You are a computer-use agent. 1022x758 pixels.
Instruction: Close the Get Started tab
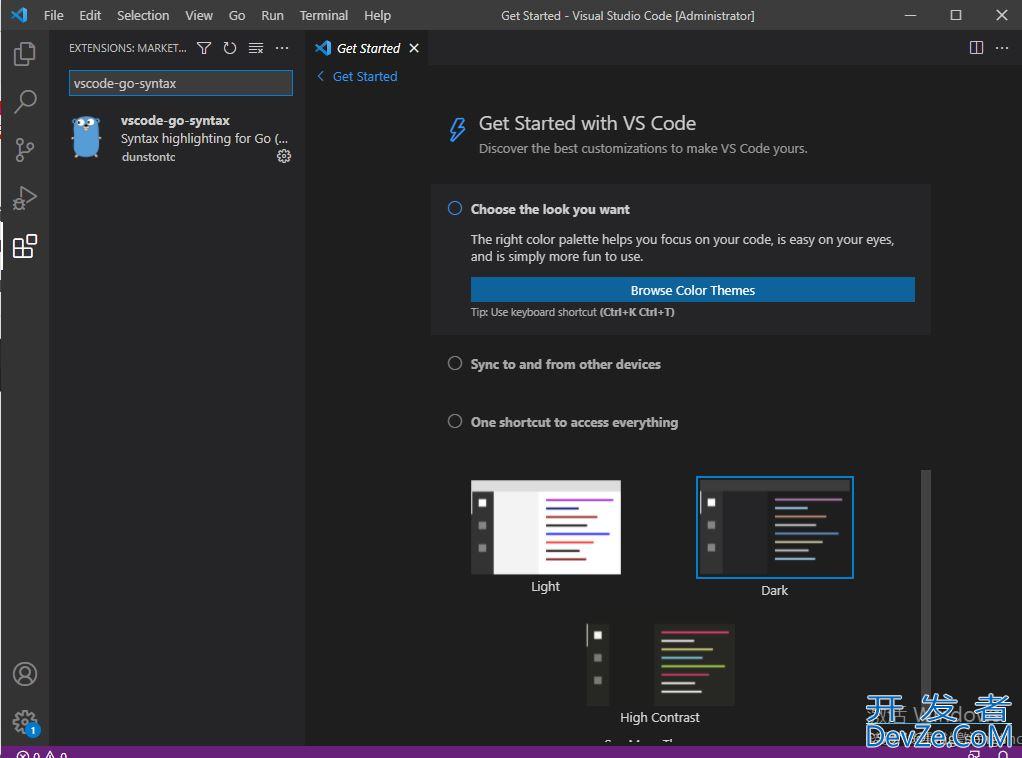pyautogui.click(x=414, y=48)
